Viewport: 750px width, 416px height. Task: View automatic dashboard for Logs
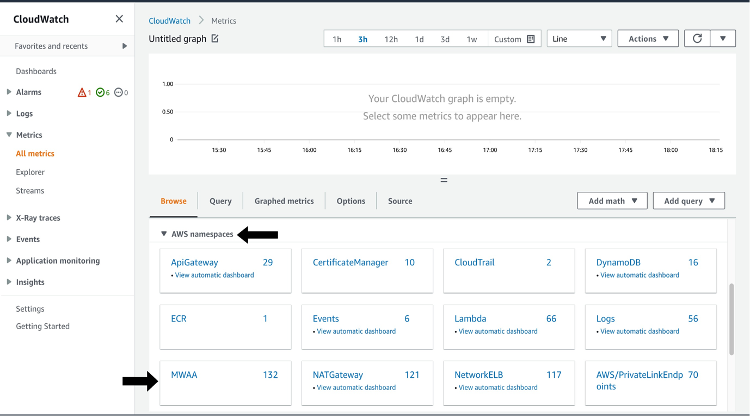pos(640,331)
